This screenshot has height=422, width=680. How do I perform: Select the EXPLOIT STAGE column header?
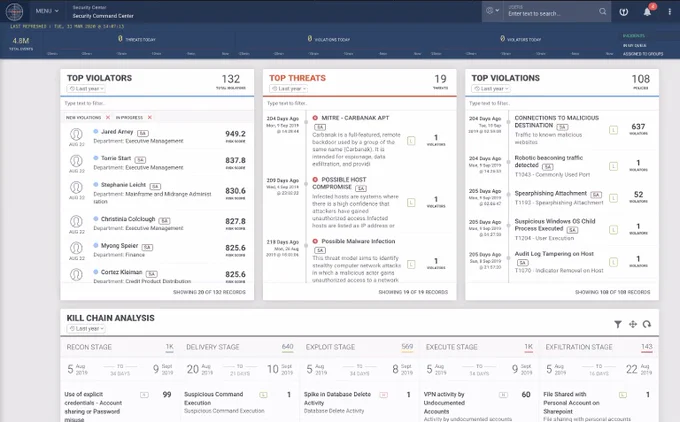(330, 347)
